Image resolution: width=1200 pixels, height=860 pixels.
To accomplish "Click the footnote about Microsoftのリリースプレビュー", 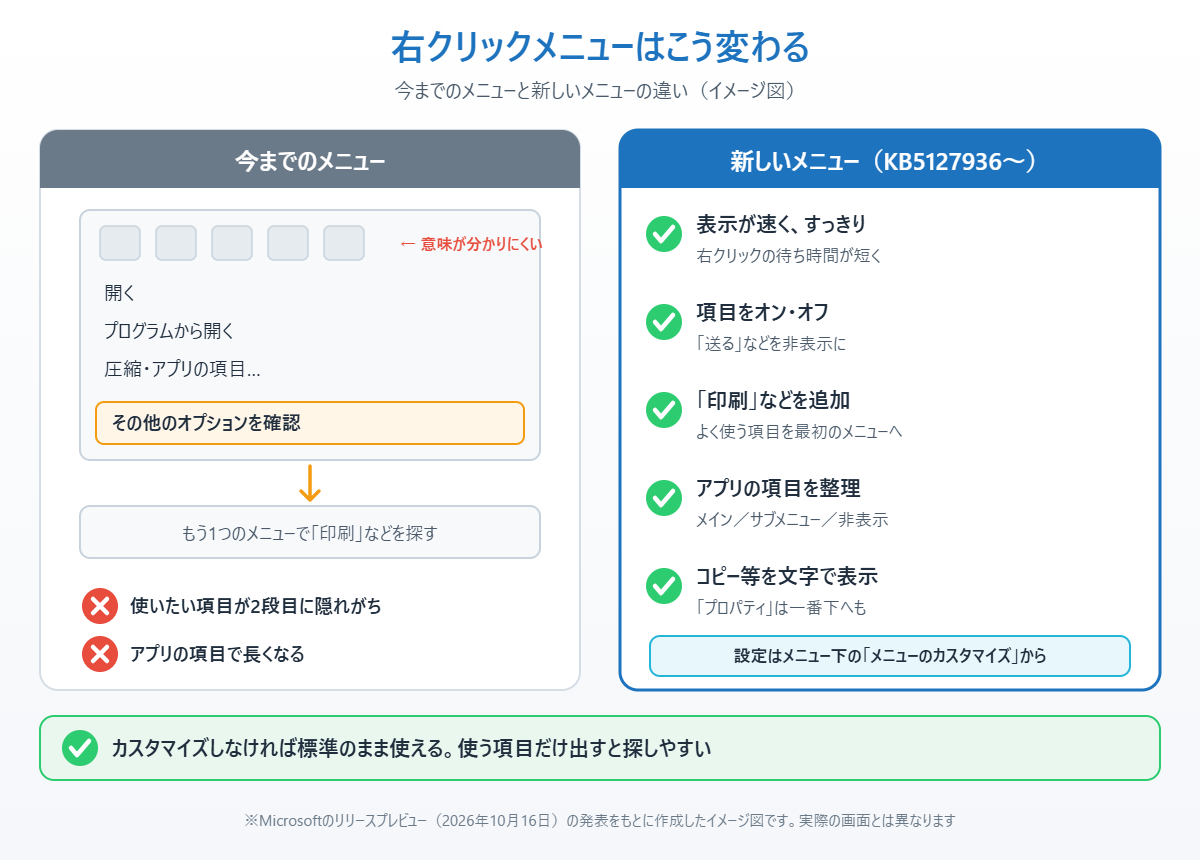I will pos(600,820).
